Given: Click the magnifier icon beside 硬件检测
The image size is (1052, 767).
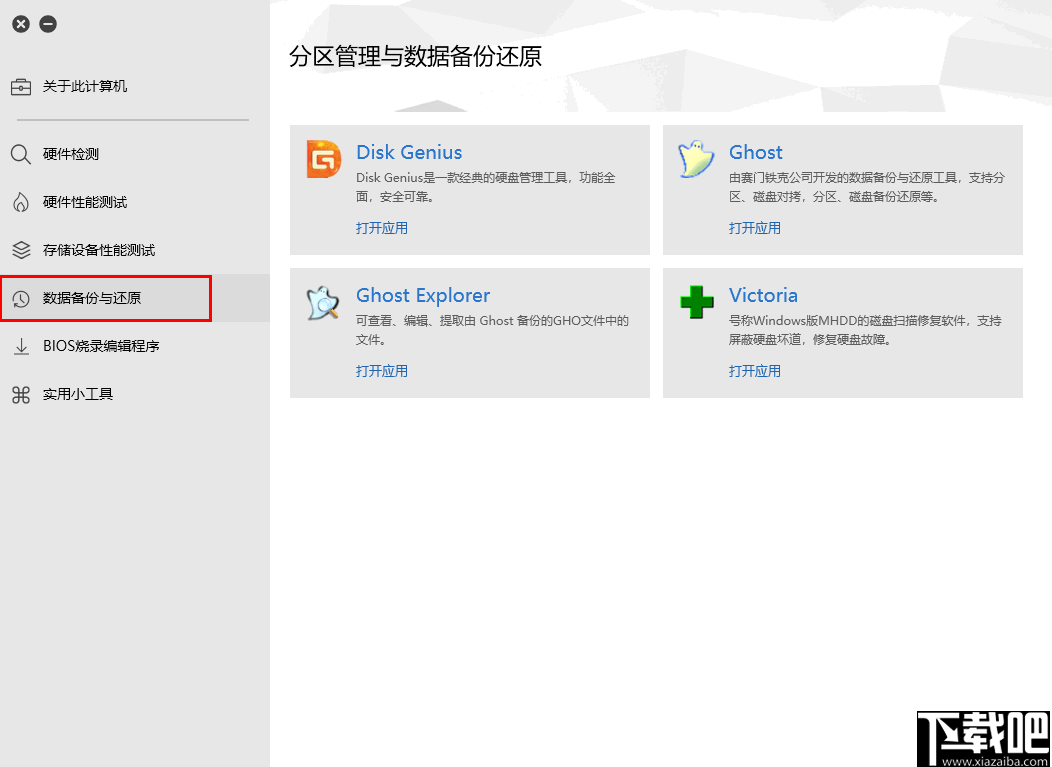Looking at the screenshot, I should [20, 154].
